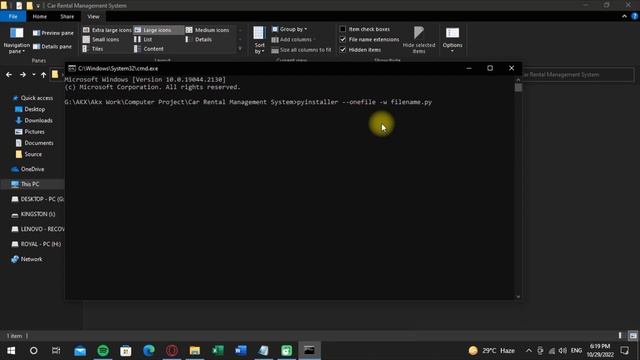
Task: Toggle the Preview pane
Action: pyautogui.click(x=53, y=33)
